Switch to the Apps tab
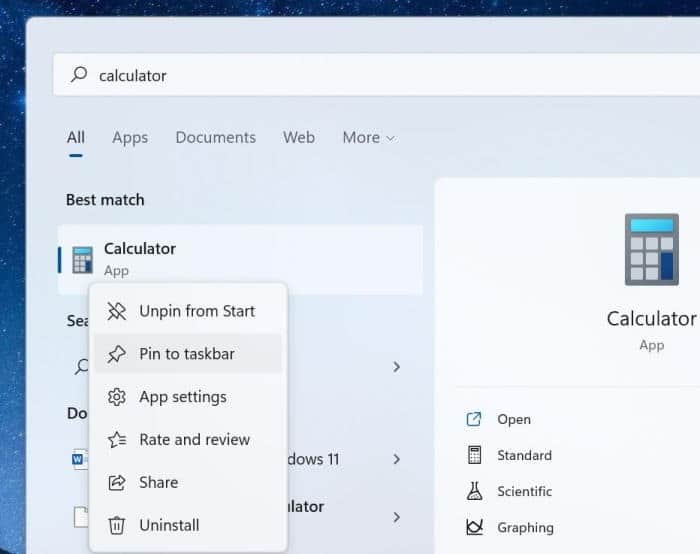This screenshot has width=700, height=554. click(130, 137)
